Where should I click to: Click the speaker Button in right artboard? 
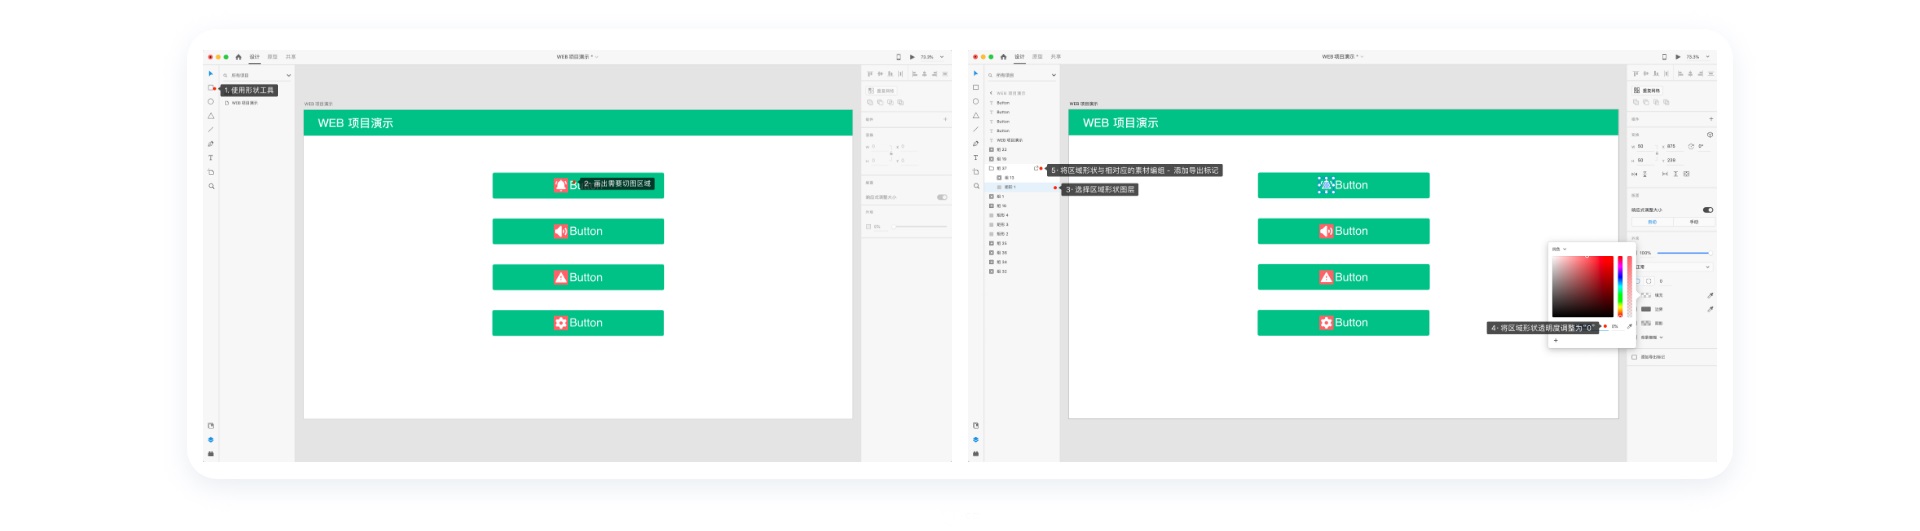pos(1343,231)
